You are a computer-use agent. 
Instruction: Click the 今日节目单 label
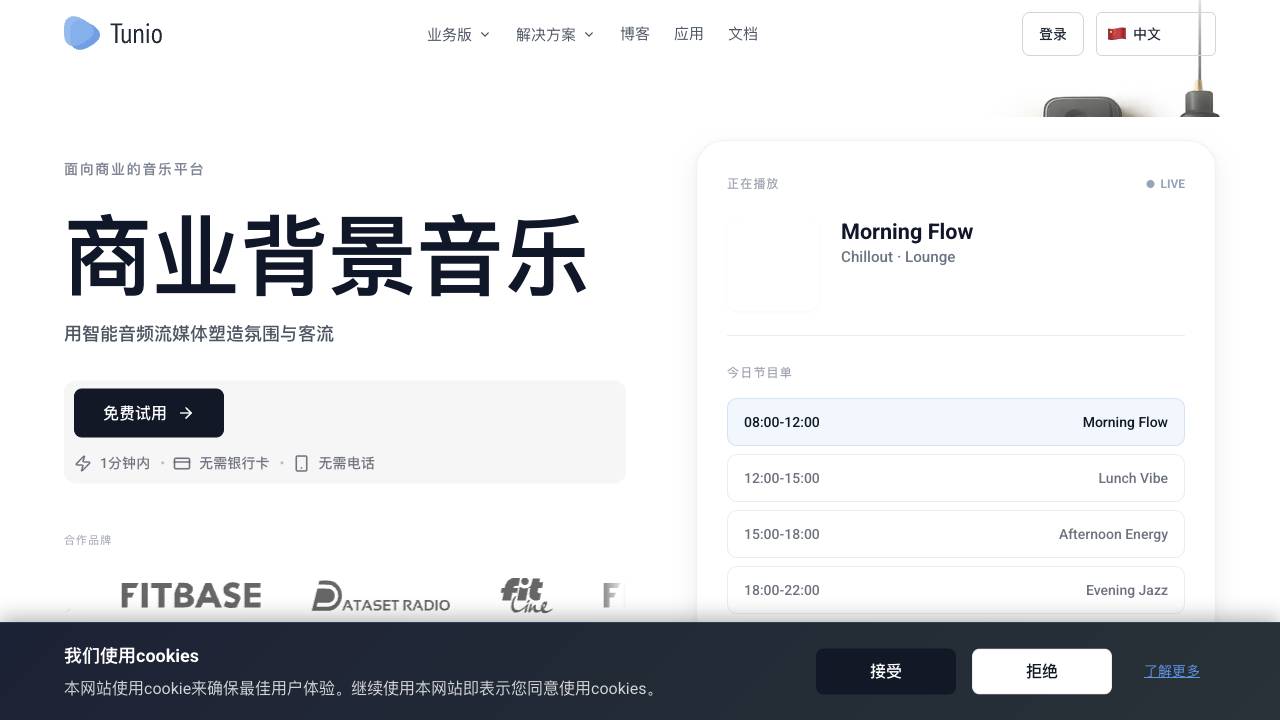[x=759, y=373]
